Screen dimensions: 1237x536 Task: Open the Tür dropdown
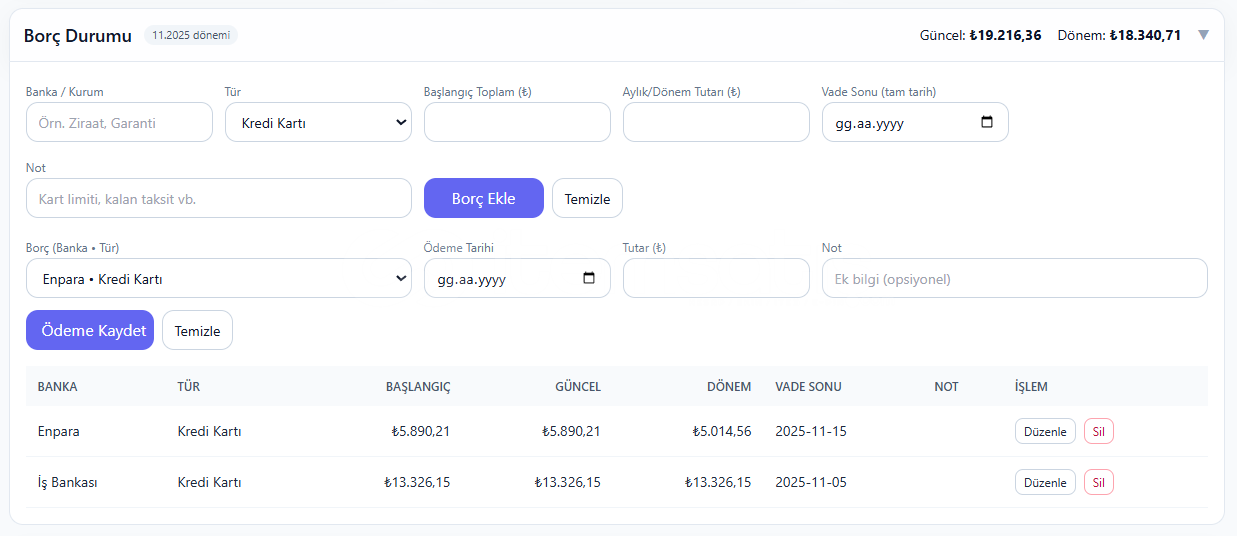click(x=318, y=122)
